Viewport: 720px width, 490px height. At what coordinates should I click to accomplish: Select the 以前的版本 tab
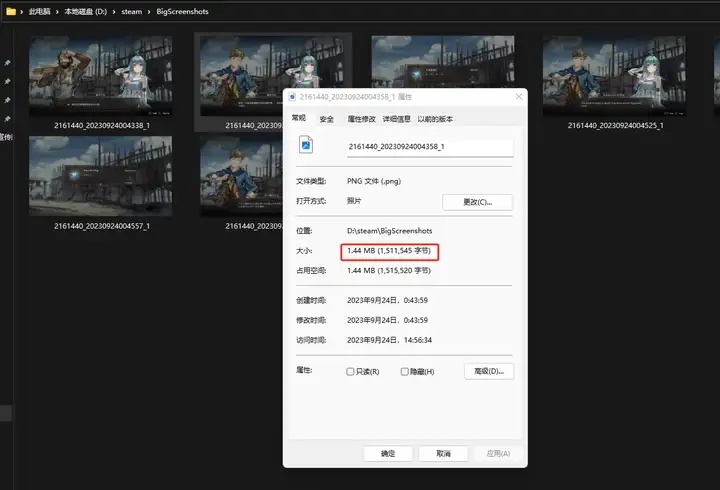click(x=435, y=119)
